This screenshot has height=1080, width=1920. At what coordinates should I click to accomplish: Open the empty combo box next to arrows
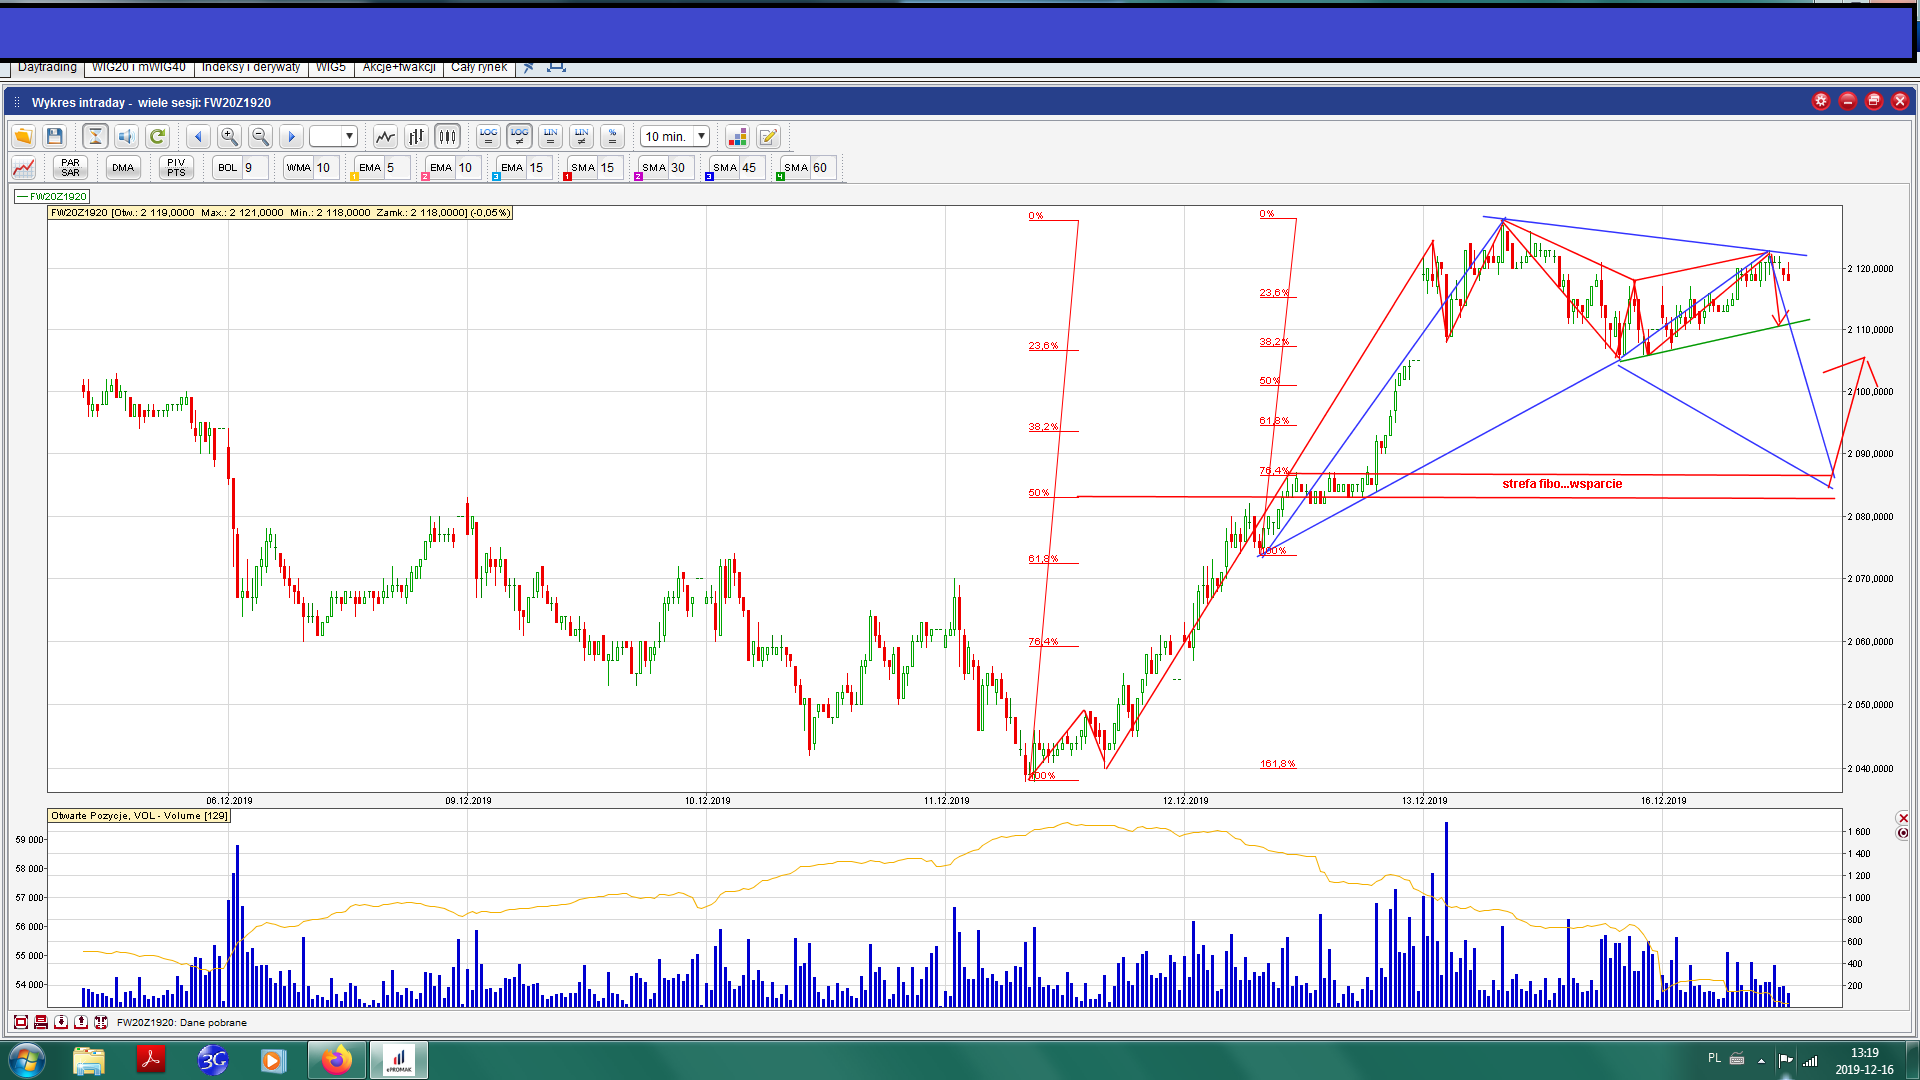333,137
